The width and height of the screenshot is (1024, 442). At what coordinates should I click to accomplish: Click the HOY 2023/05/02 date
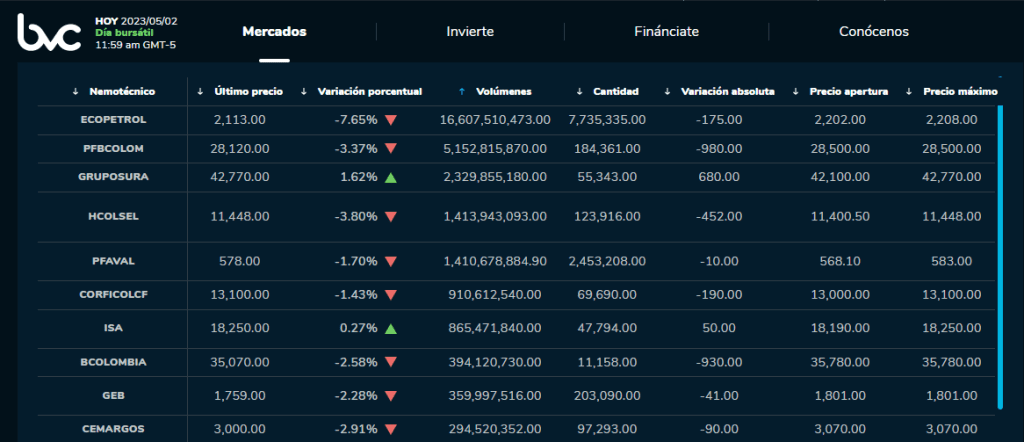click(x=136, y=21)
